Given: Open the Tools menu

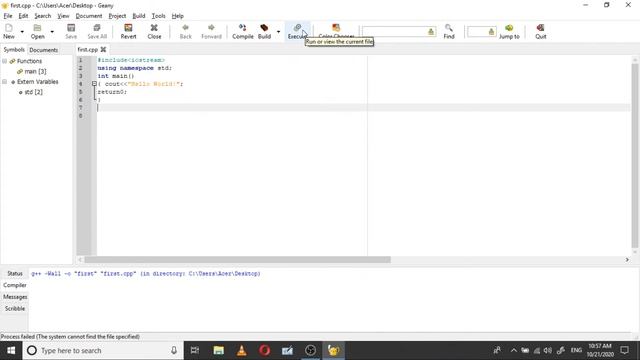Looking at the screenshot, I should pyautogui.click(x=158, y=16).
